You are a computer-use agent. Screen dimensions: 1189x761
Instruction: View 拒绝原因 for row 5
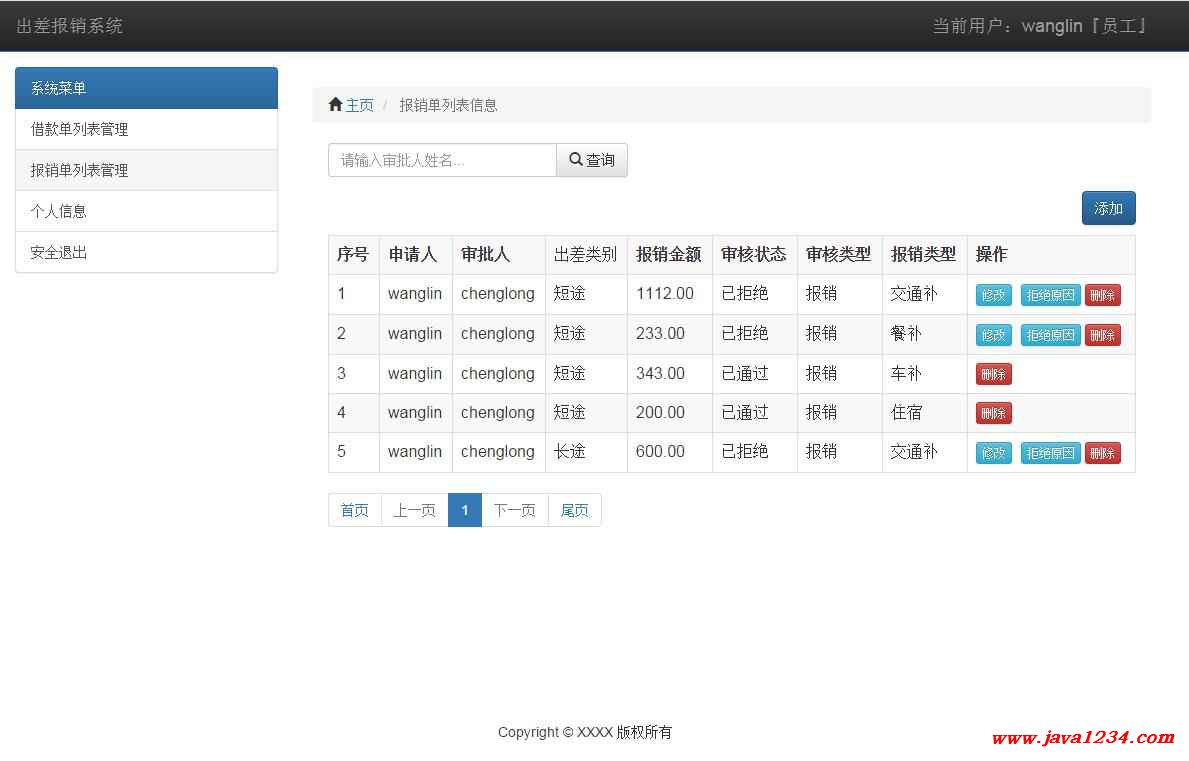coord(1050,453)
